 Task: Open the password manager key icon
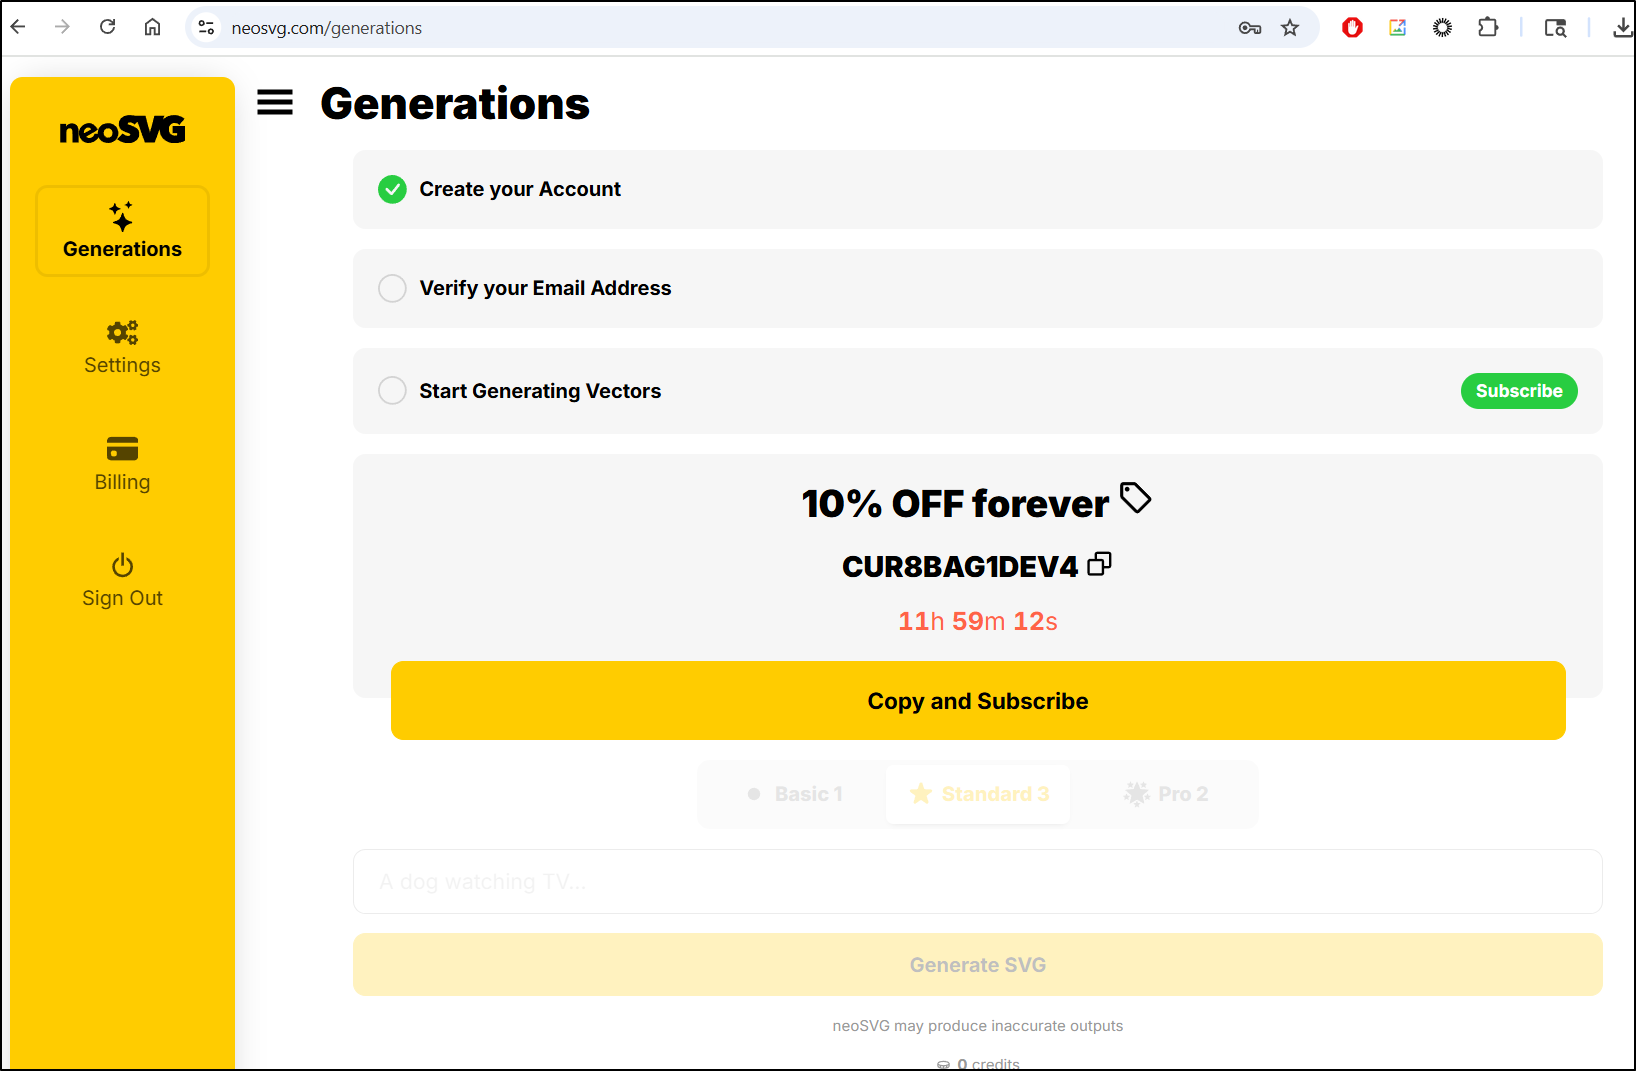coord(1249,28)
